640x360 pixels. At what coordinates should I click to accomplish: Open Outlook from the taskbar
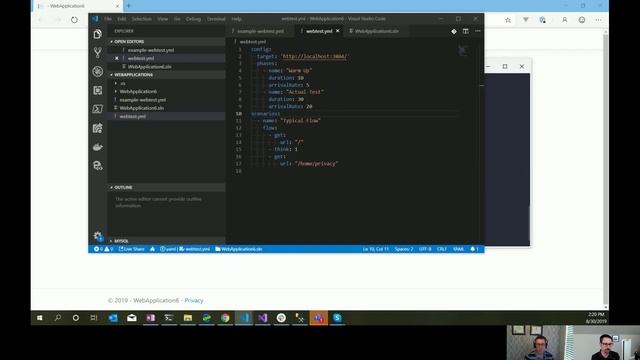pos(113,318)
